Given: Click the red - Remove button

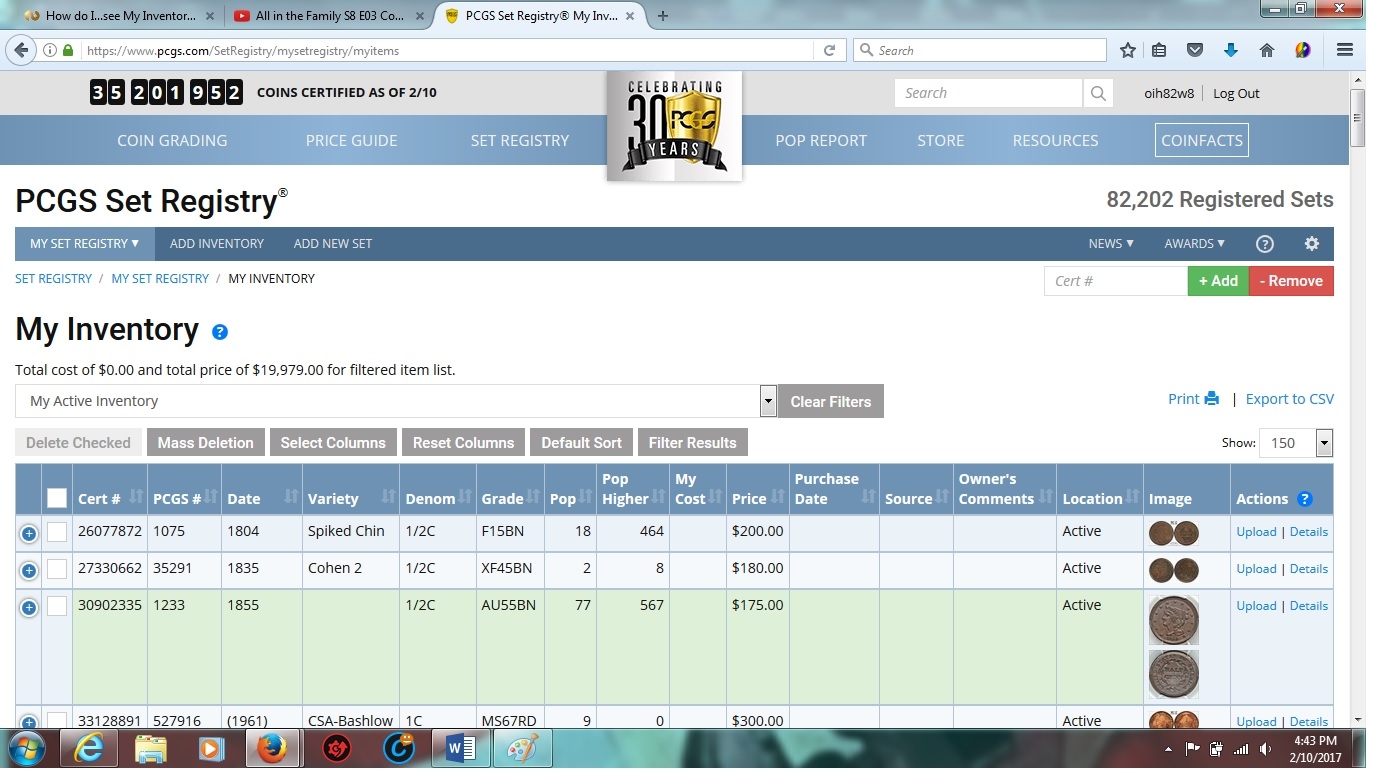Looking at the screenshot, I should [x=1291, y=281].
